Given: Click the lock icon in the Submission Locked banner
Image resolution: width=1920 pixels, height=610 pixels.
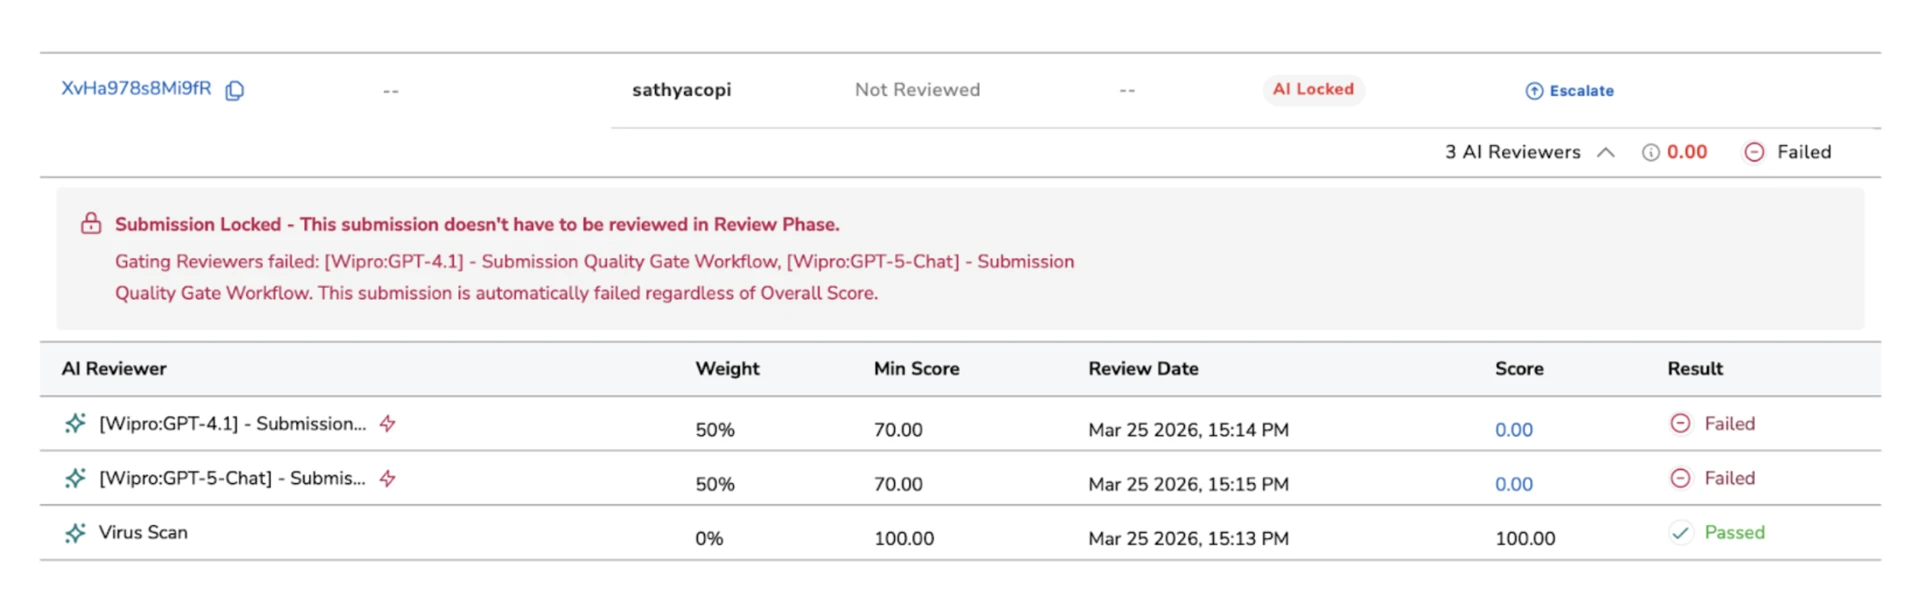Looking at the screenshot, I should tap(91, 224).
